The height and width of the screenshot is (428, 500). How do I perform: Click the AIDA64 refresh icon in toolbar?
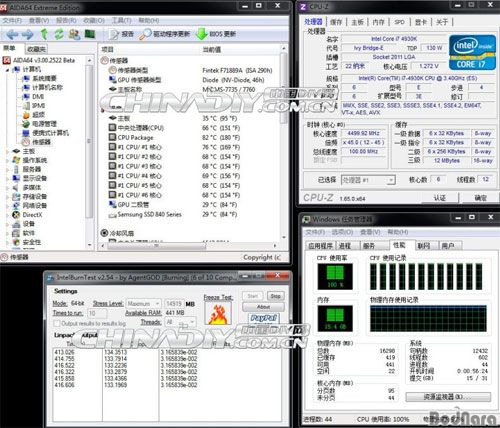59,34
